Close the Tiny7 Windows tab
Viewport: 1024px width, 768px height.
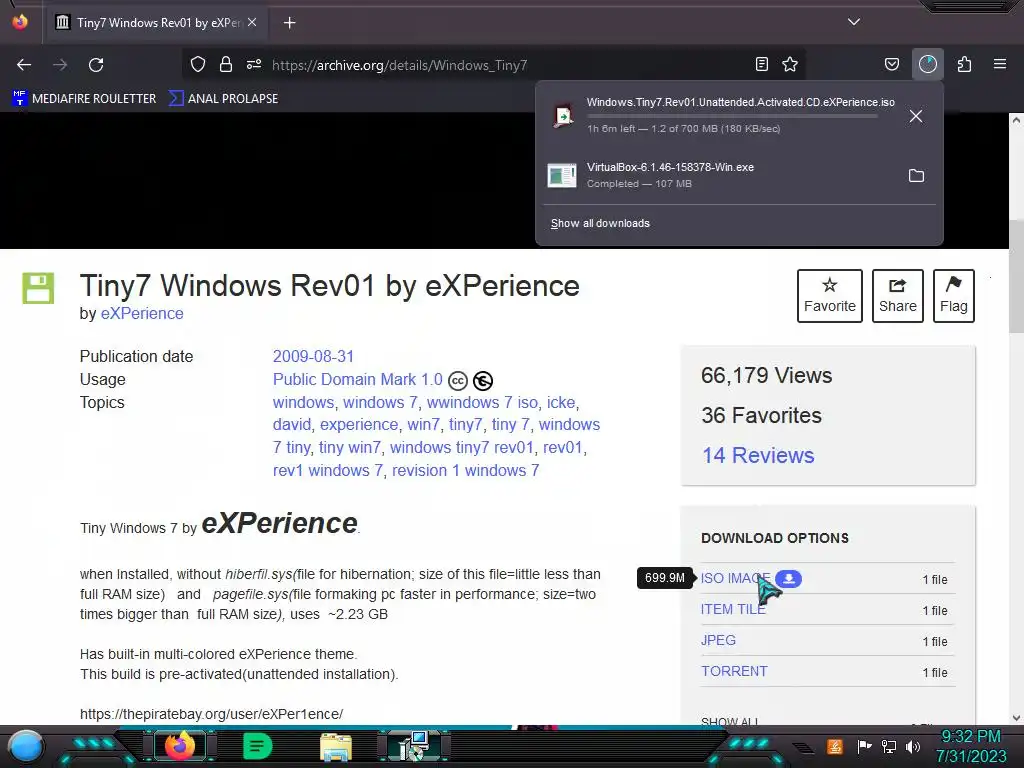point(252,22)
